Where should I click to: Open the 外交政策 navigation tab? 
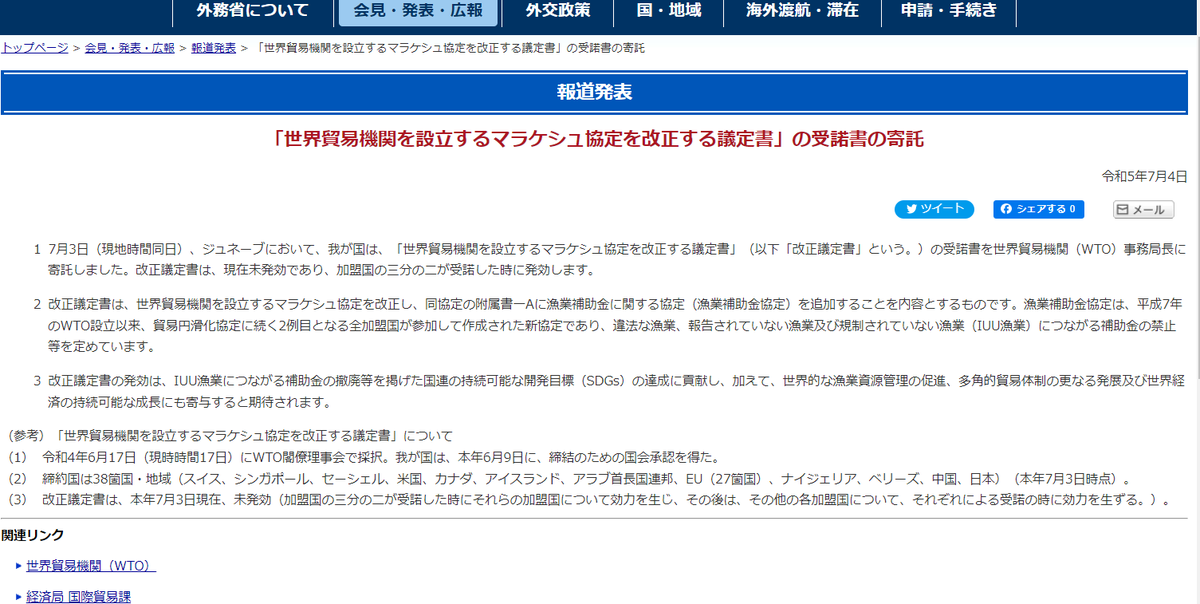(558, 11)
